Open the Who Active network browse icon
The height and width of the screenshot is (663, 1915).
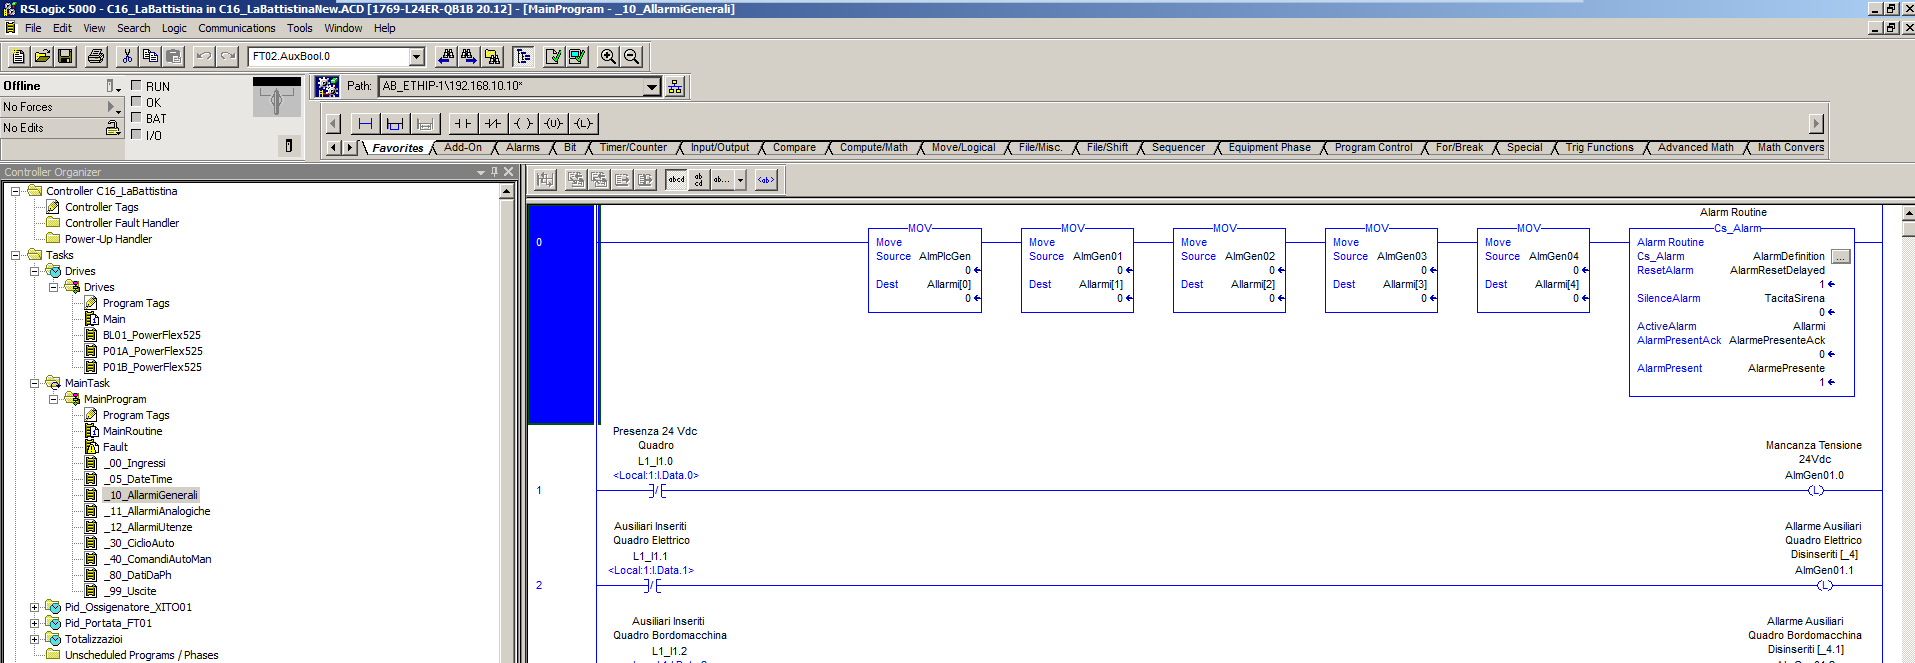676,87
